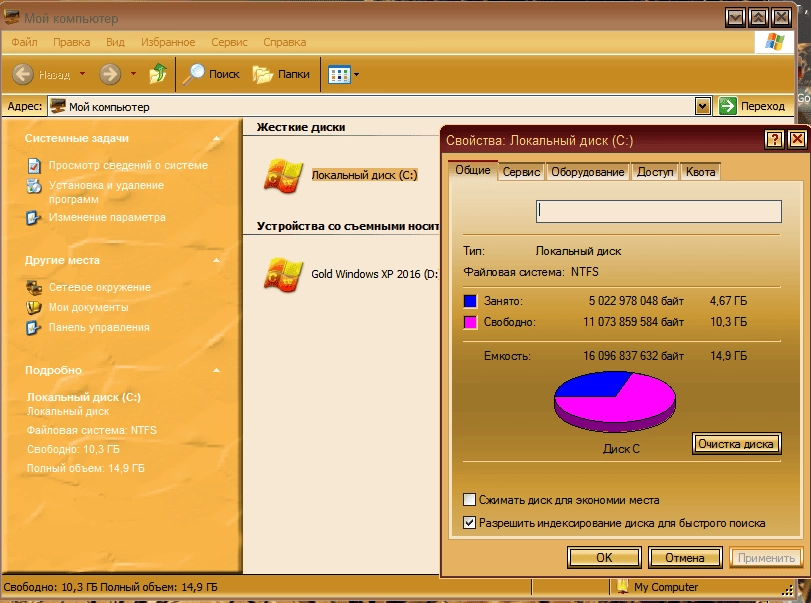811x603 pixels.
Task: Click the blue Занято color swatch
Action: (470, 301)
